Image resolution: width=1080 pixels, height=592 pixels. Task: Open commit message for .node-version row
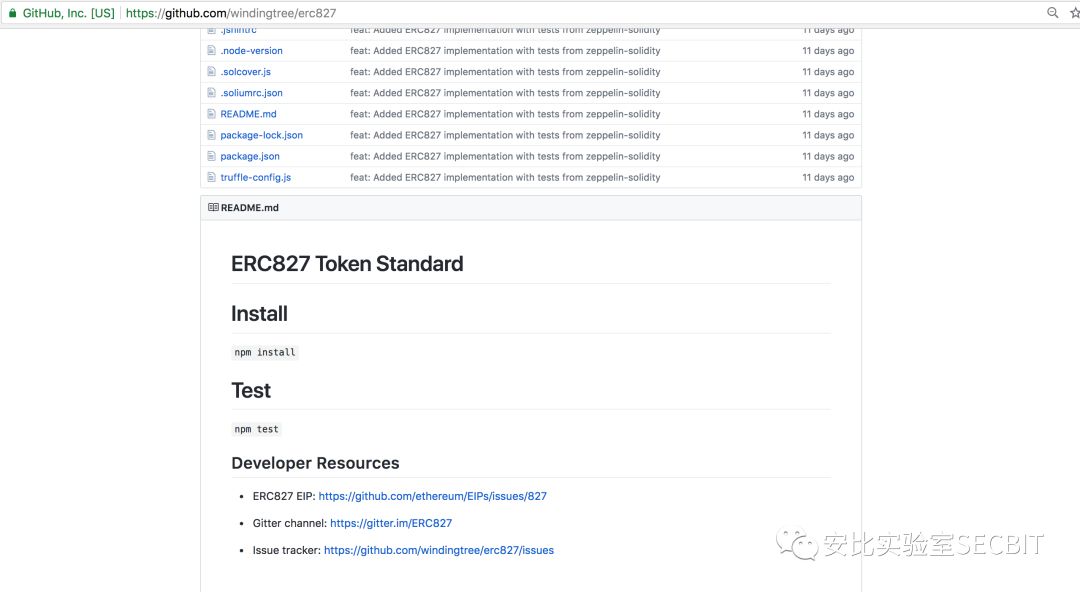click(505, 51)
